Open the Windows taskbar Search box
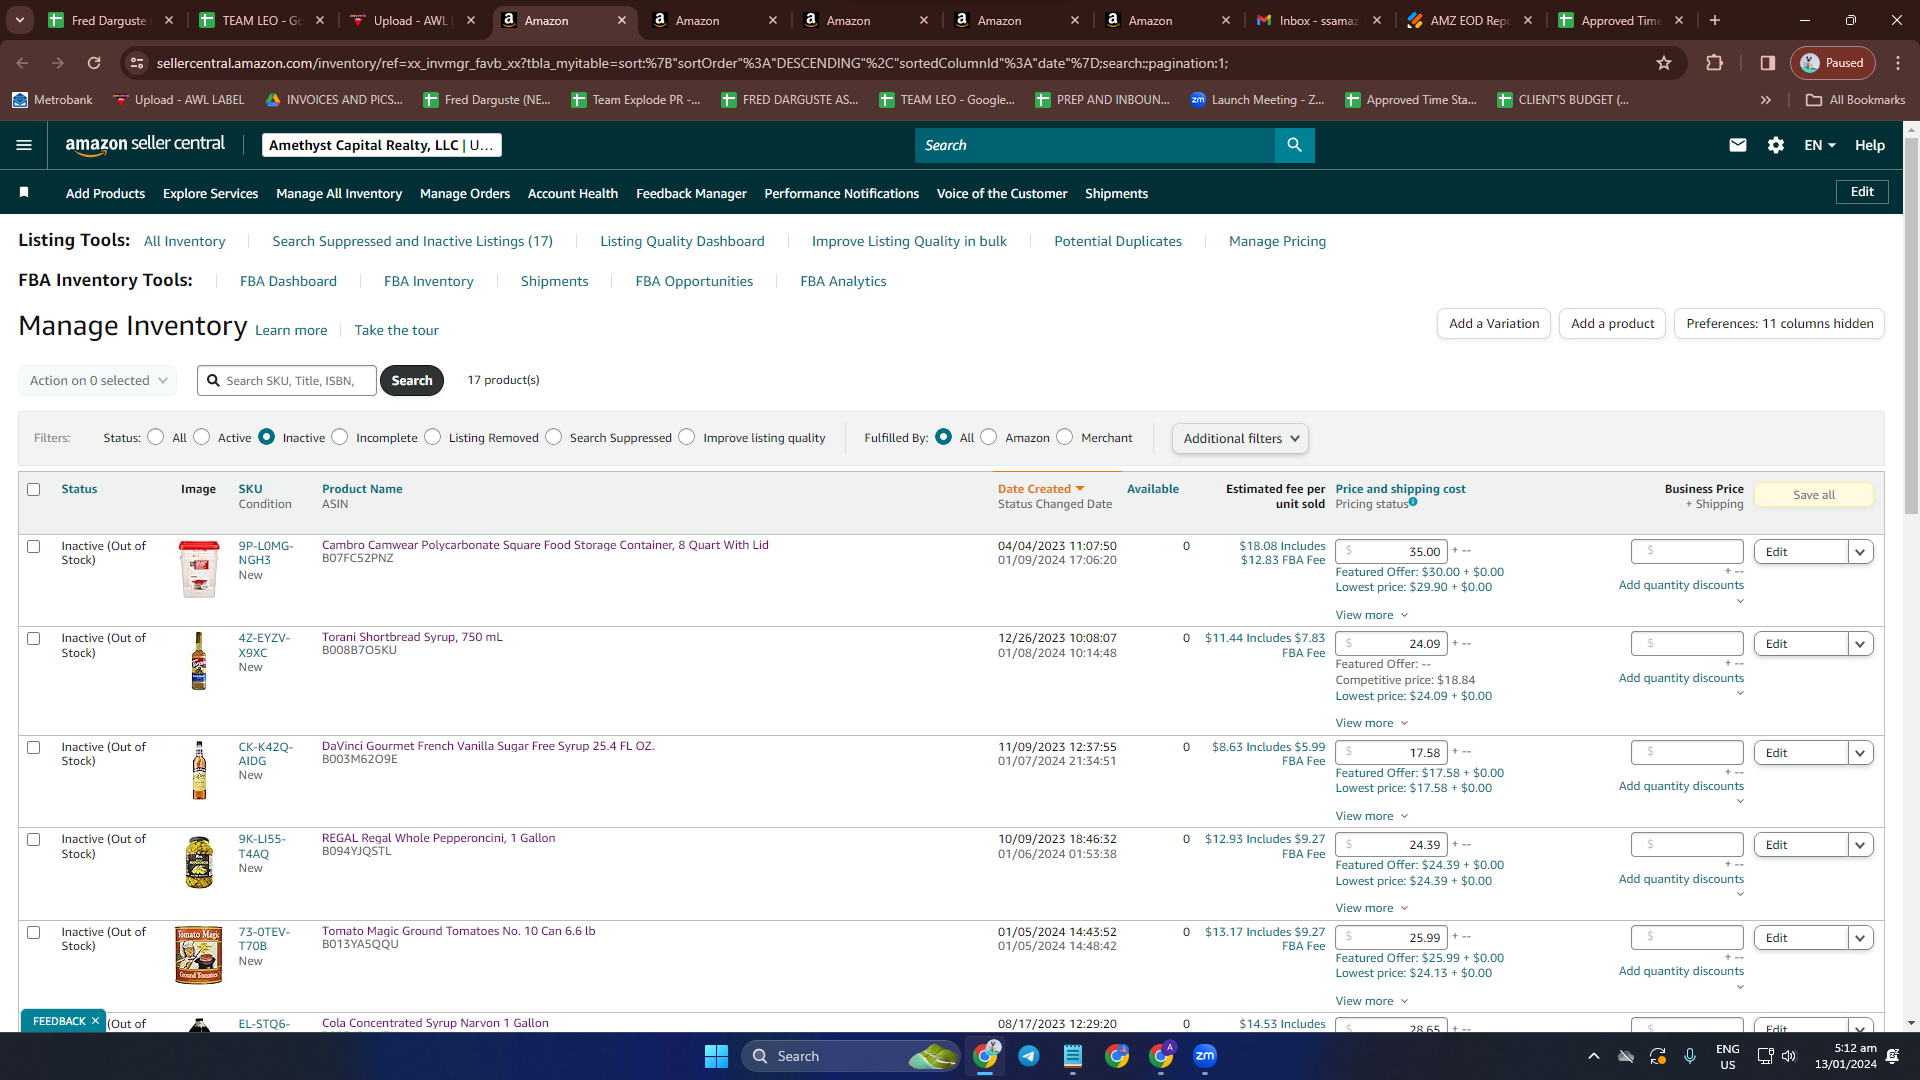This screenshot has width=1920, height=1080. point(850,1056)
